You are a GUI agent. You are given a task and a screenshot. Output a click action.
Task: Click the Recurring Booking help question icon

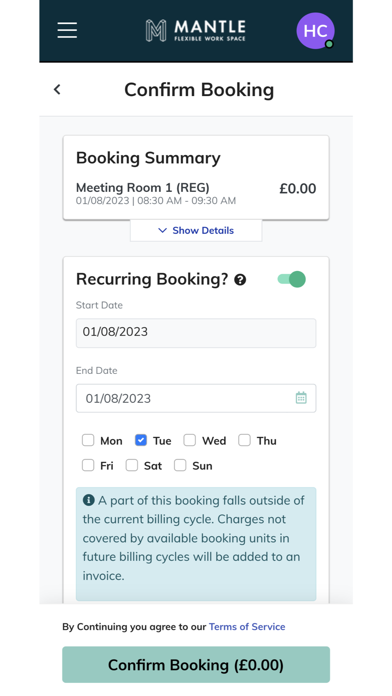[240, 280]
